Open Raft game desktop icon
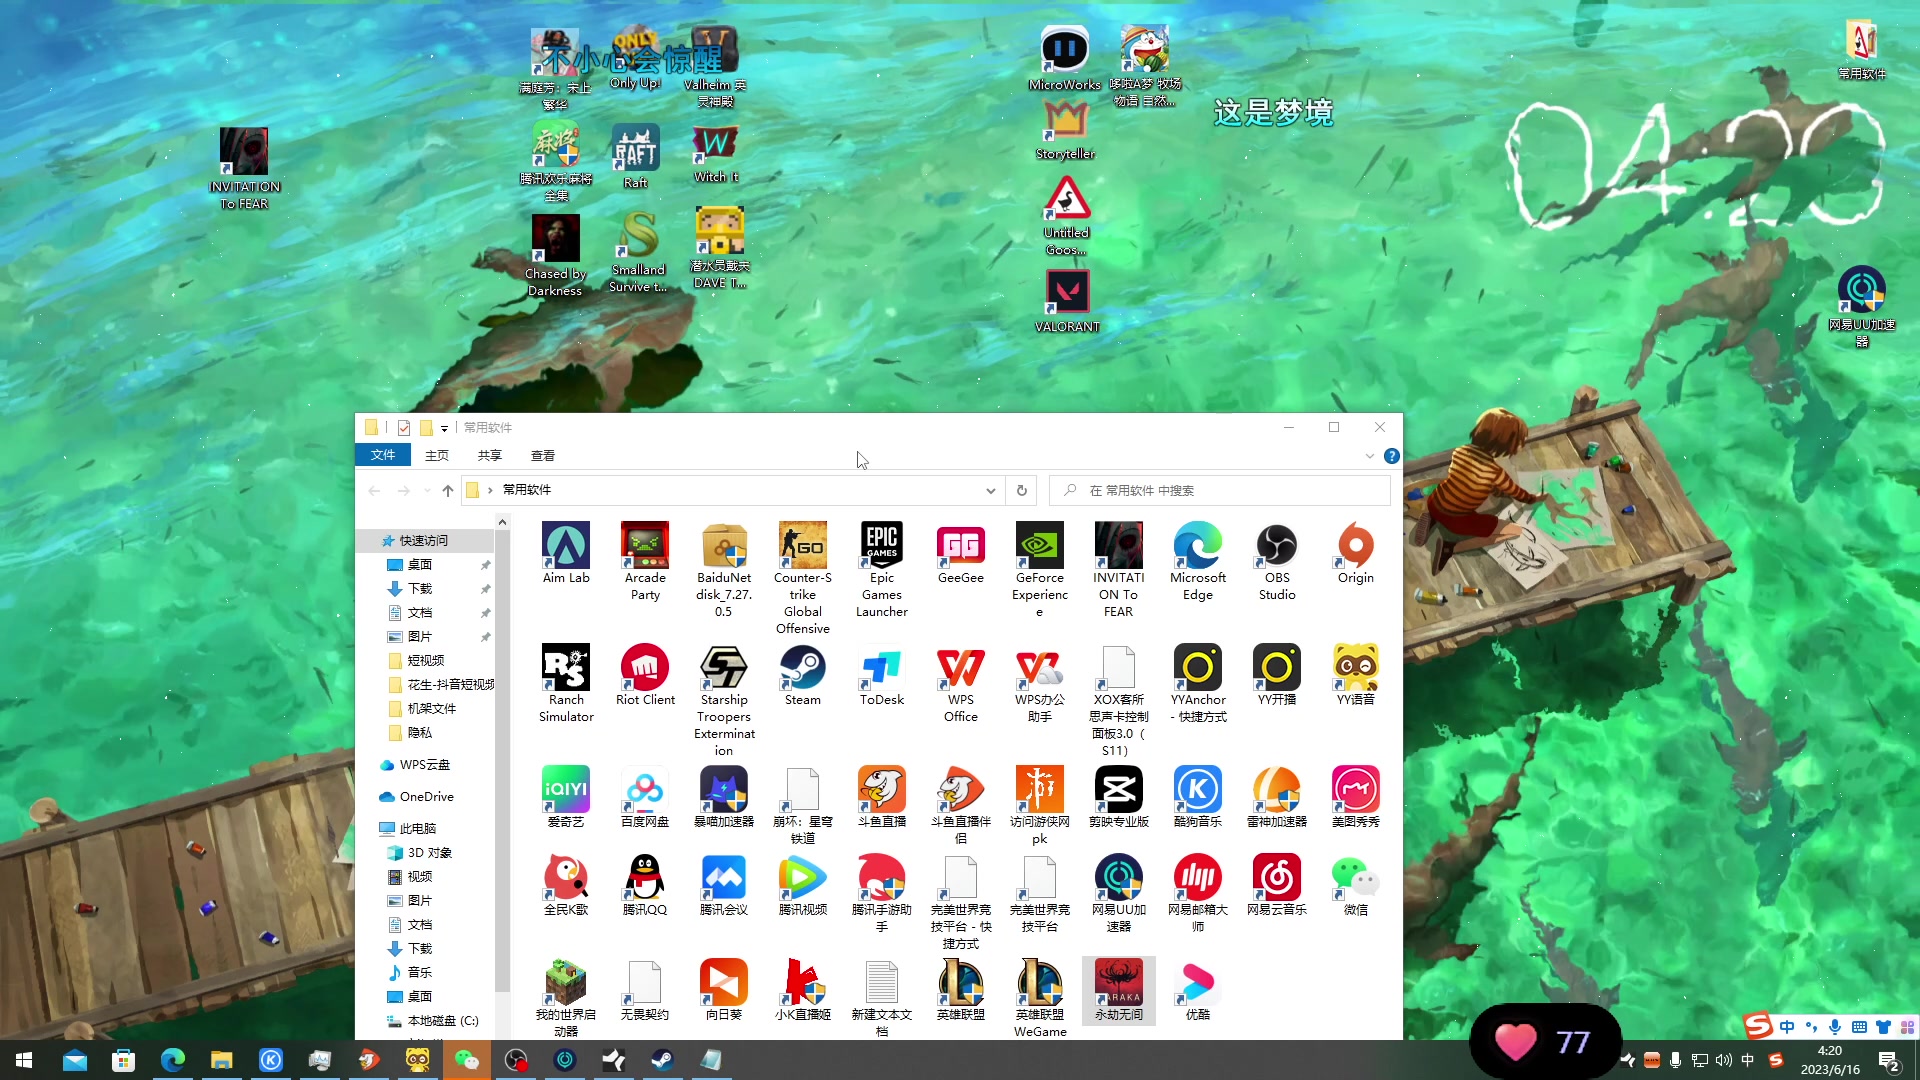 pos(636,157)
